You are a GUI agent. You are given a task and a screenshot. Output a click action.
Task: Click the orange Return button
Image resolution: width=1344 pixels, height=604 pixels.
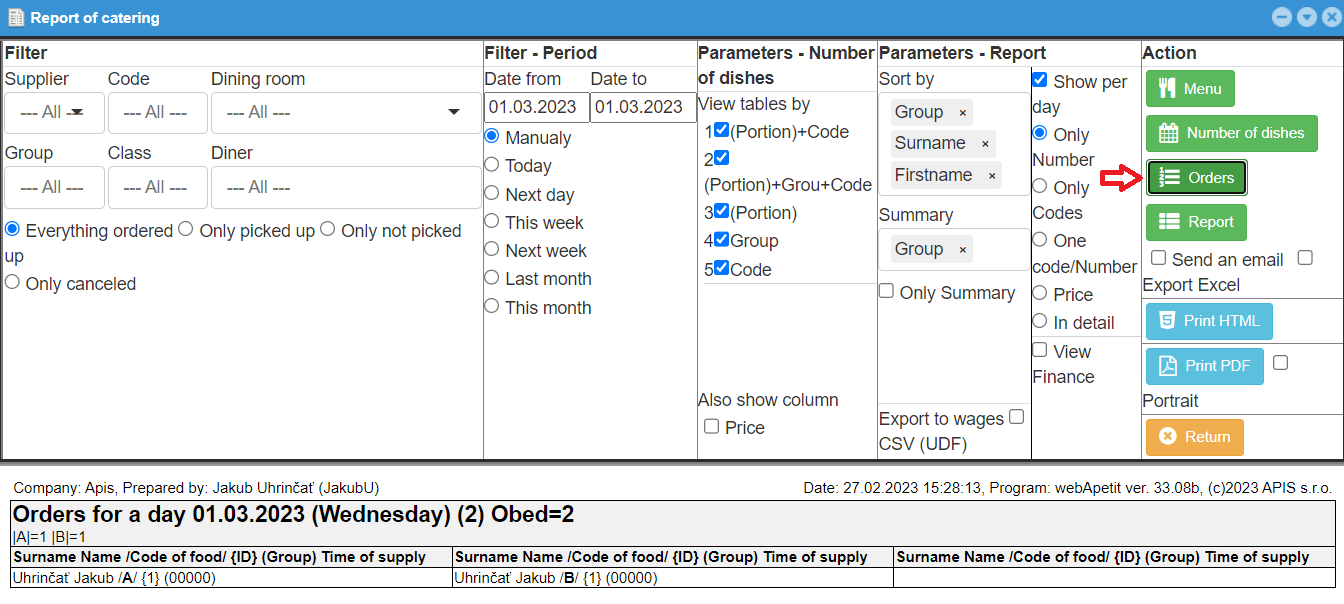tap(1194, 437)
